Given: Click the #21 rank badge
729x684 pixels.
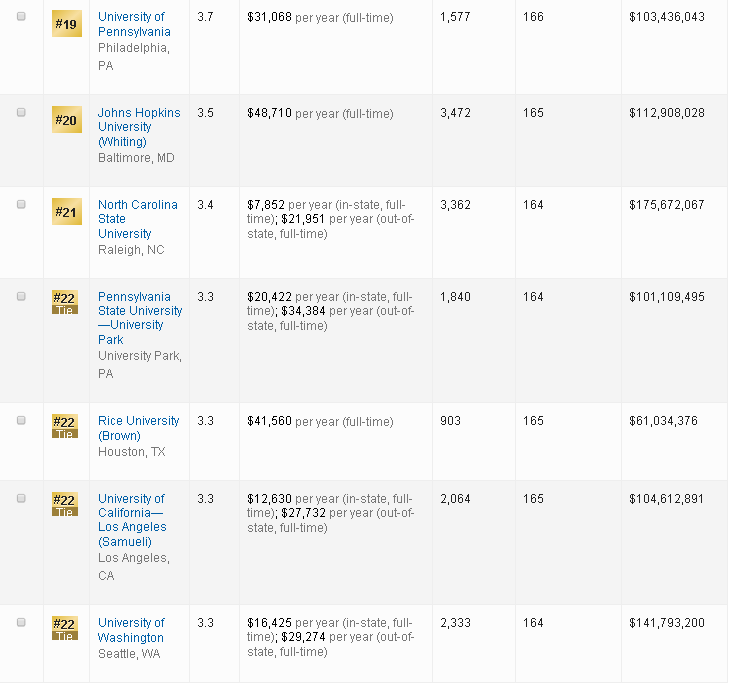Looking at the screenshot, I should pyautogui.click(x=65, y=212).
